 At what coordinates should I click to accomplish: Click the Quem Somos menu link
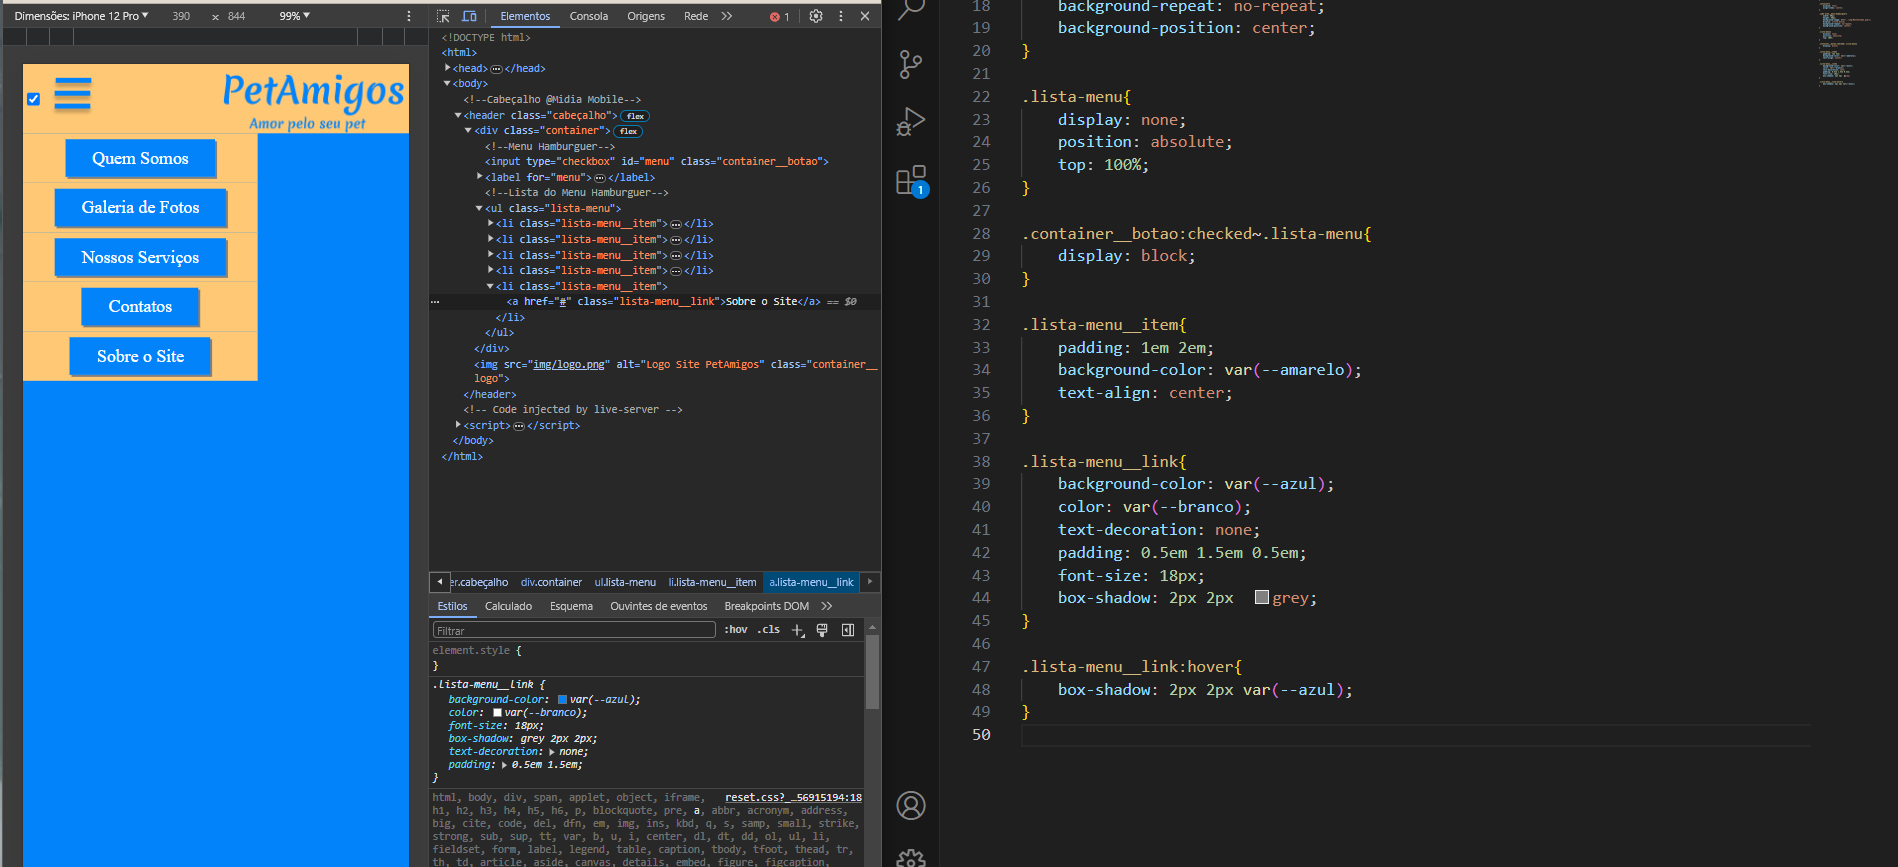click(x=140, y=158)
